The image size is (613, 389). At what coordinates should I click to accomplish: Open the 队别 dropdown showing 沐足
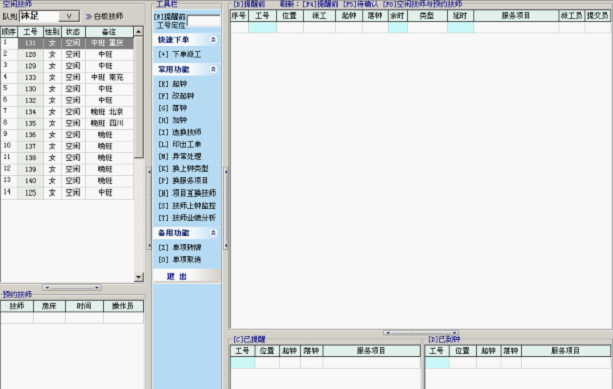pyautogui.click(x=69, y=16)
